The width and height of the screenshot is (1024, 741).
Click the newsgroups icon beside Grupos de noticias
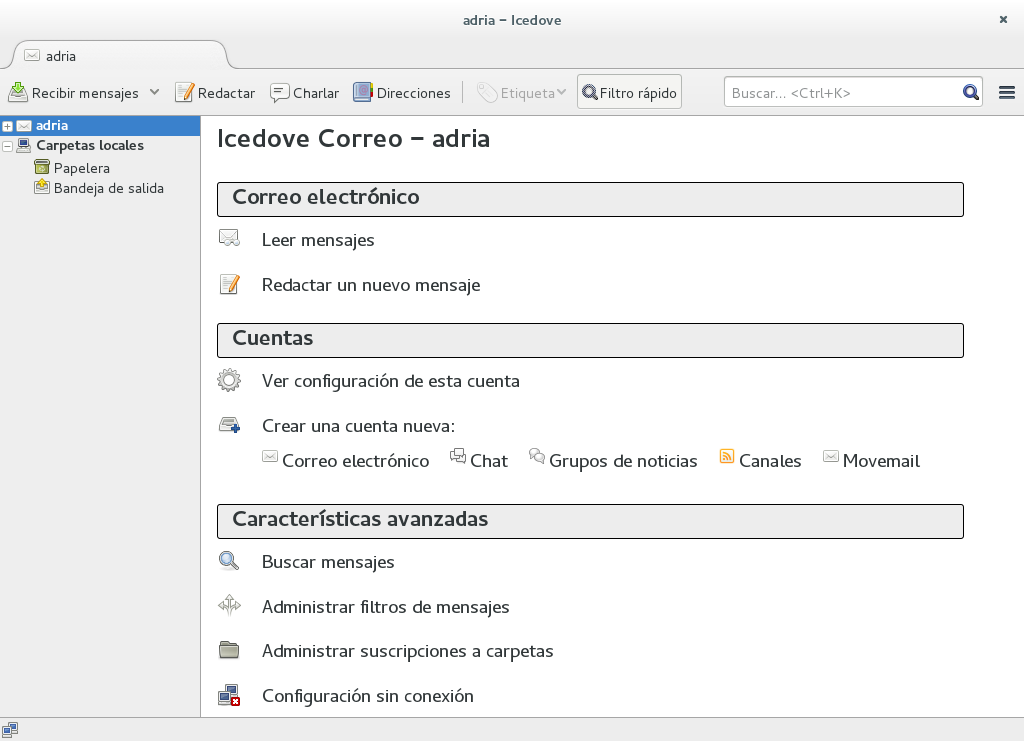[537, 456]
